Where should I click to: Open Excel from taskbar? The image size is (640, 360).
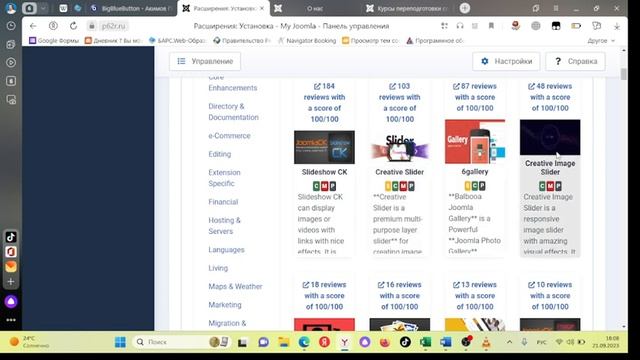pyautogui.click(x=425, y=342)
